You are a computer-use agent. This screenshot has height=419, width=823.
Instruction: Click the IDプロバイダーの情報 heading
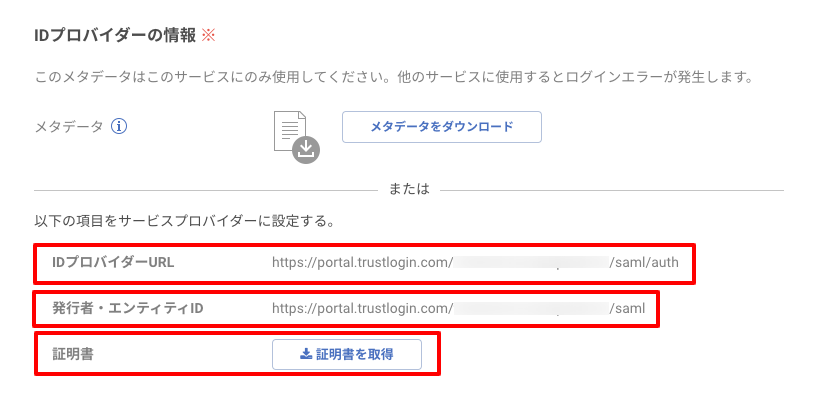click(x=115, y=36)
